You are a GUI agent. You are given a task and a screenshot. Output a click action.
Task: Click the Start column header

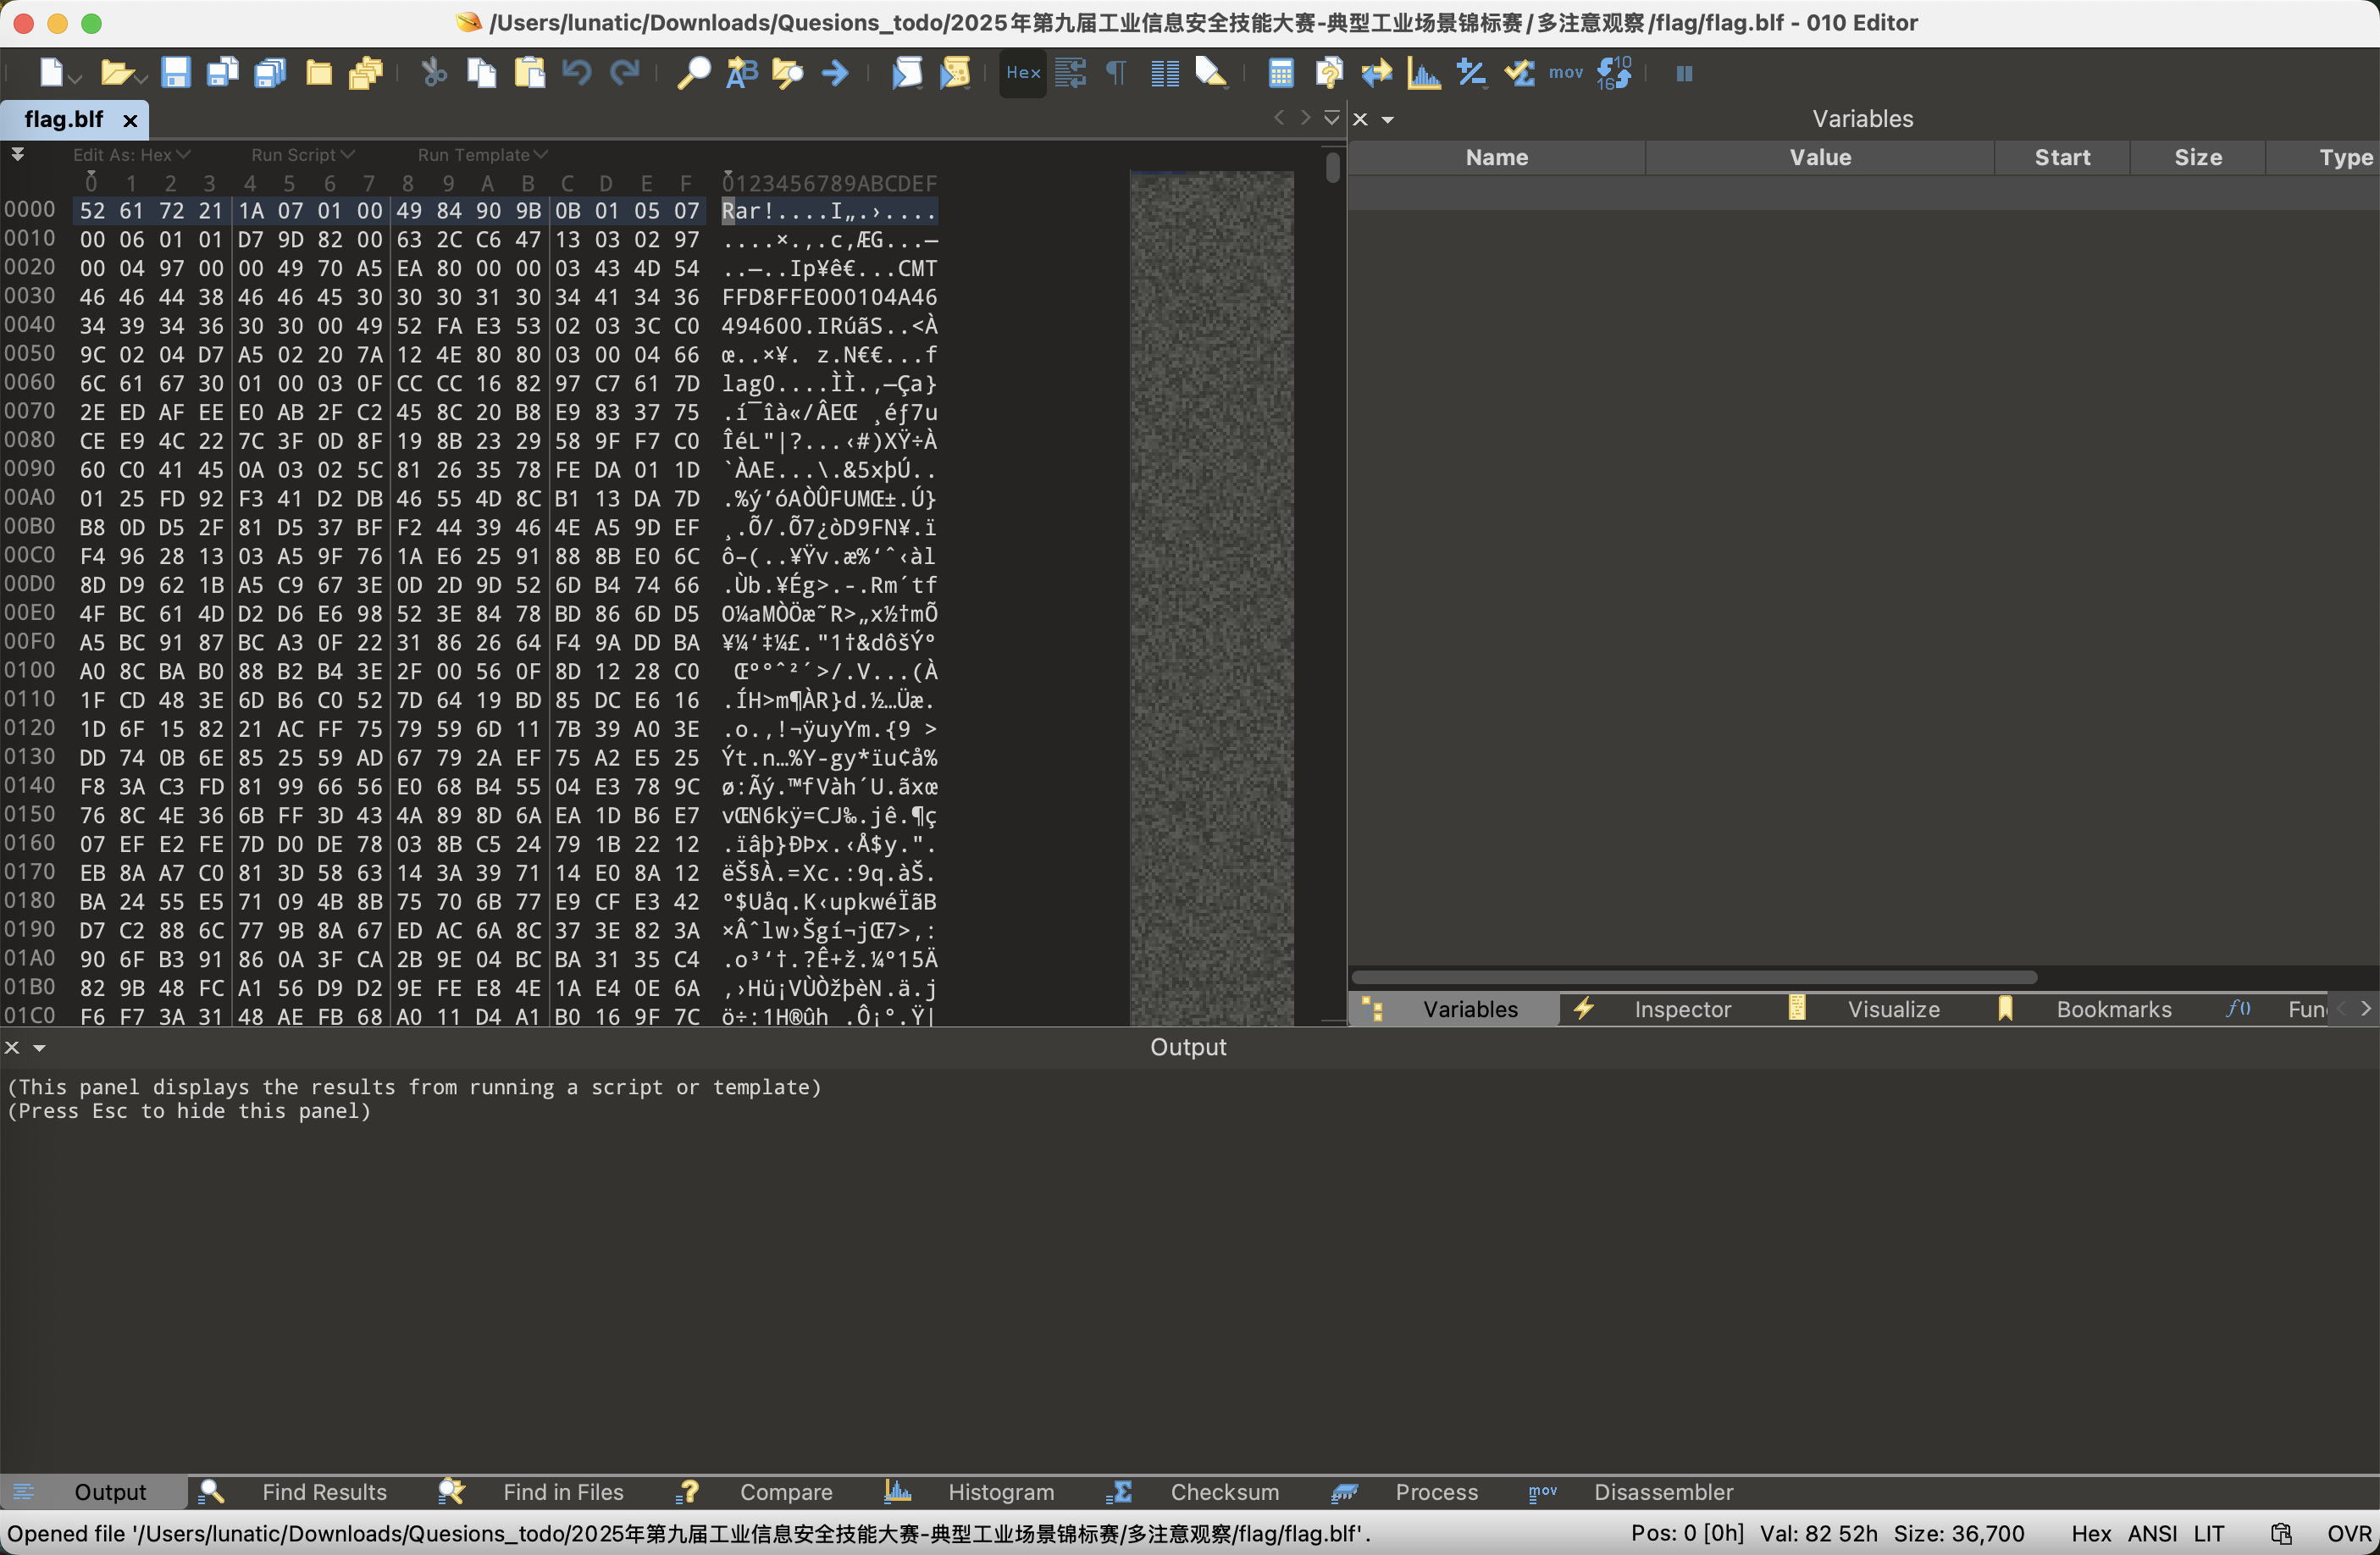(2062, 157)
